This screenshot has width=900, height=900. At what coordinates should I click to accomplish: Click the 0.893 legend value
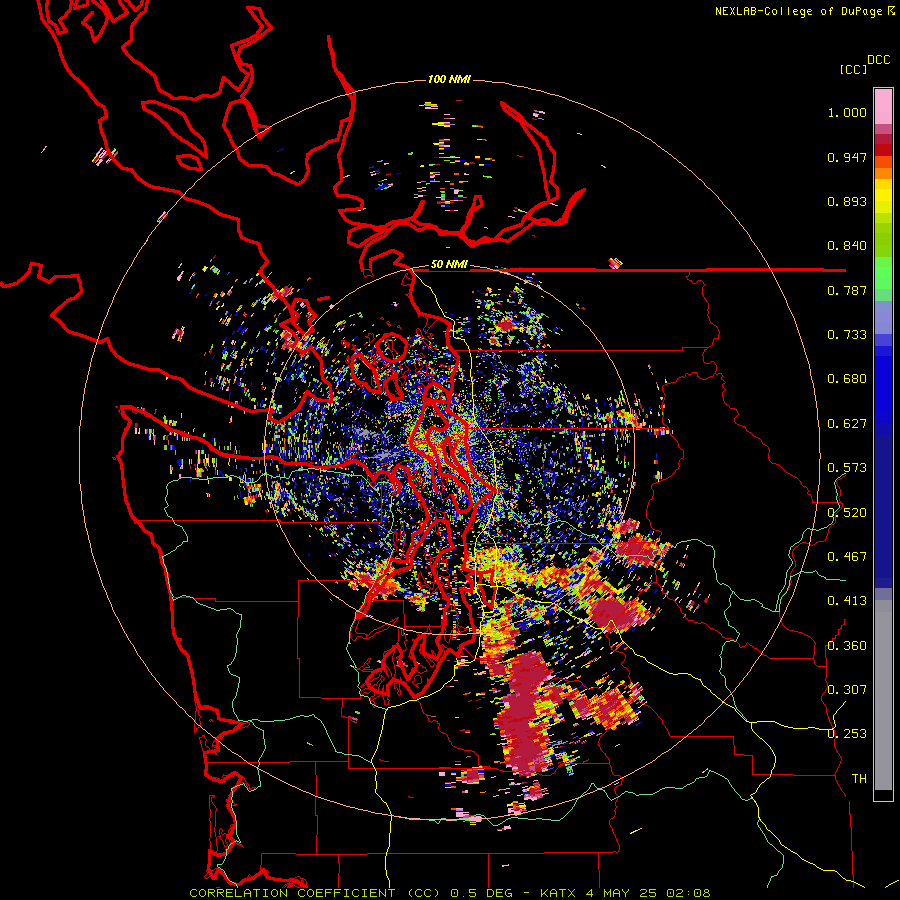point(847,201)
